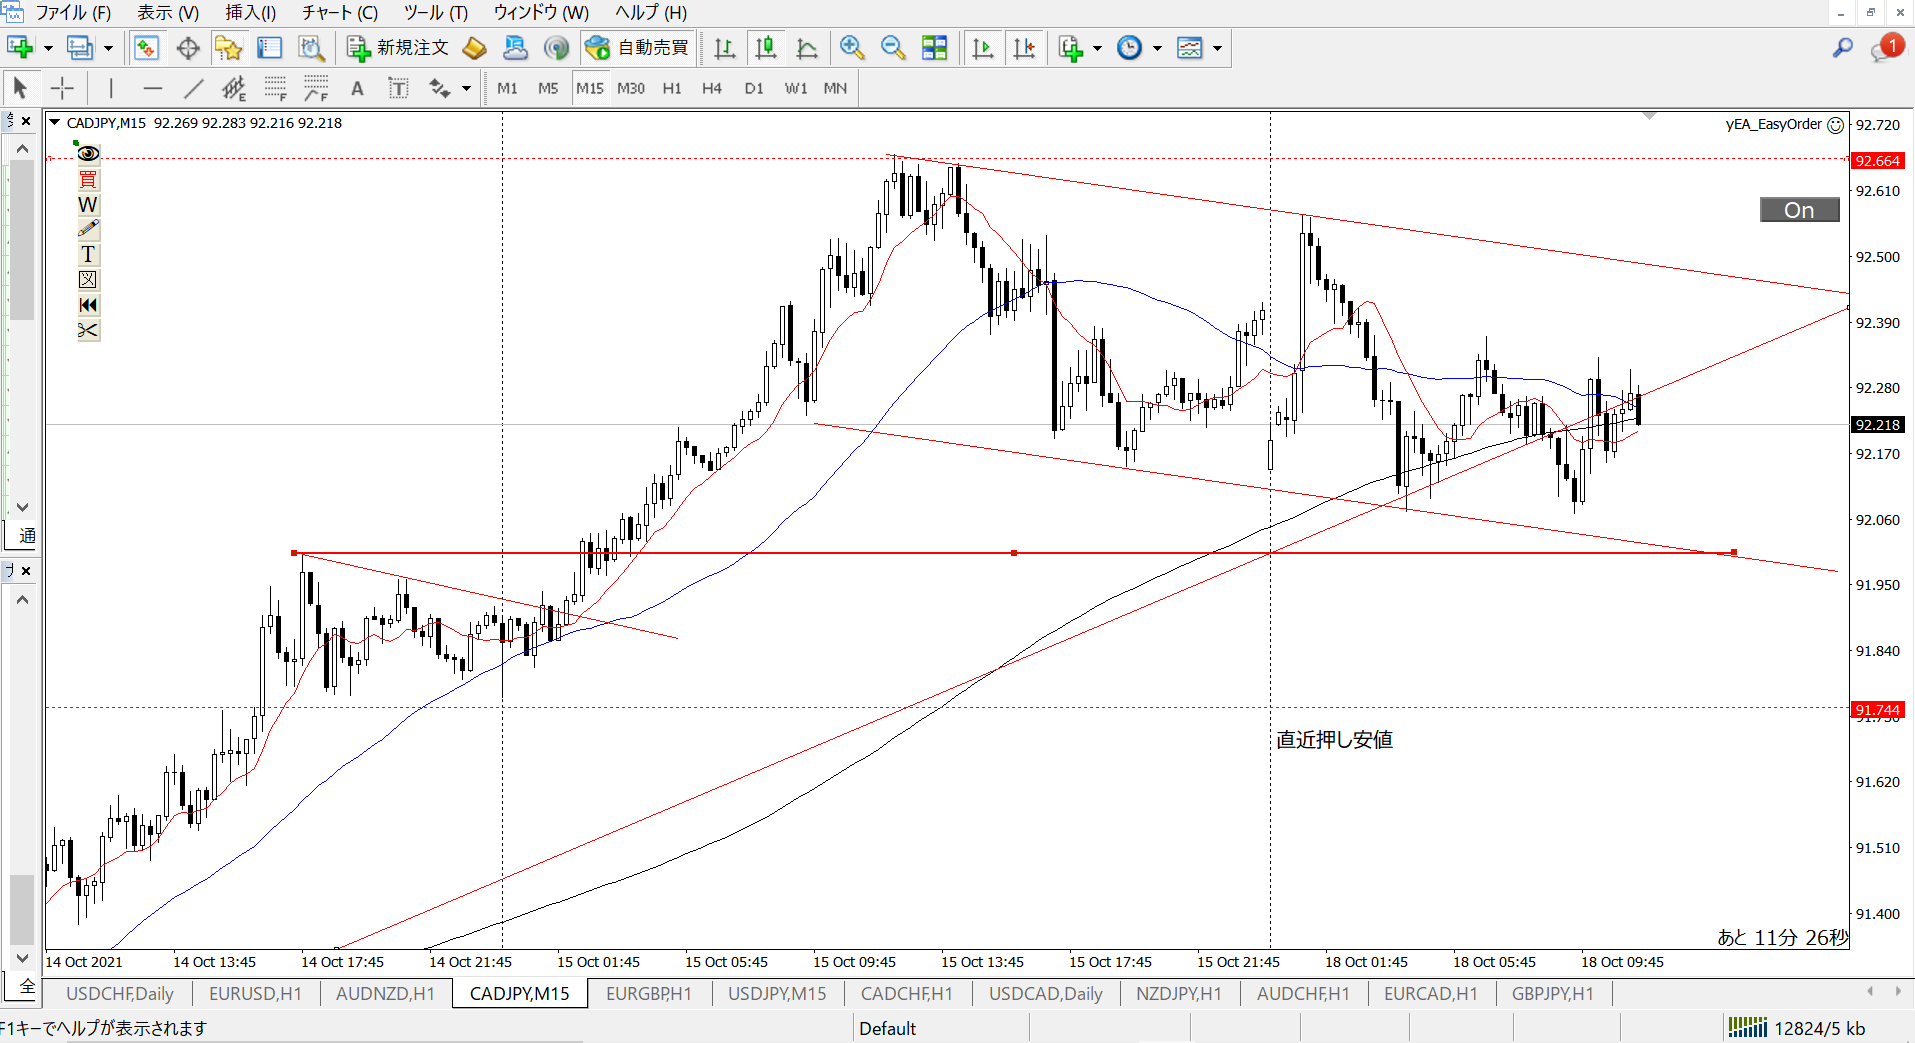
Task: Switch chart to bar chart mode
Action: (x=725, y=47)
